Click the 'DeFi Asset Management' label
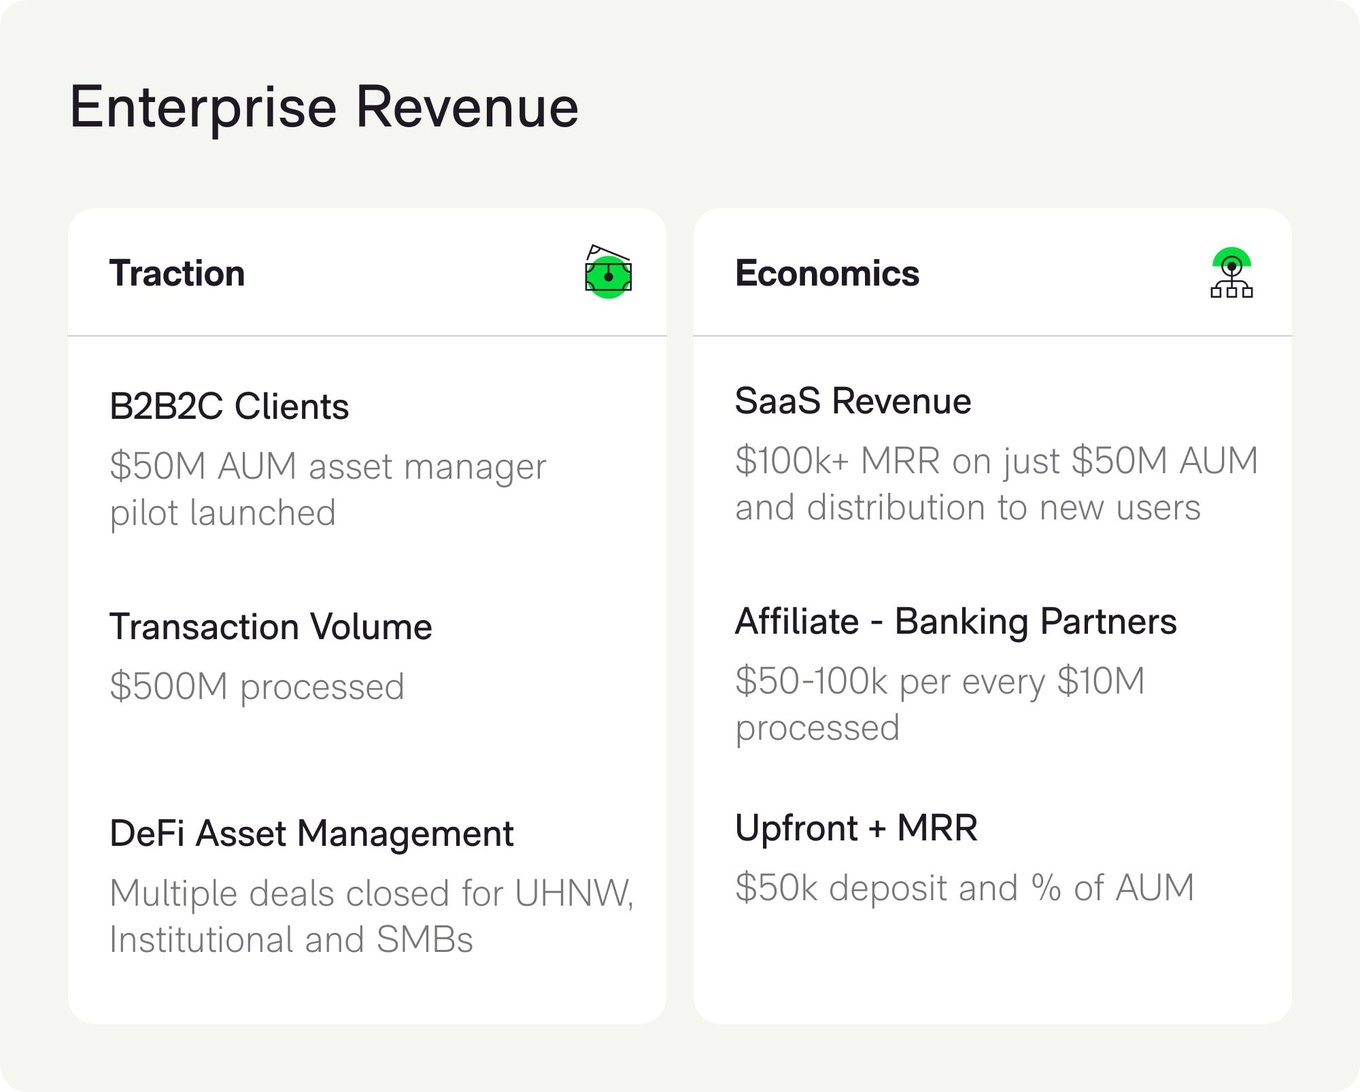The image size is (1360, 1092). tap(311, 833)
